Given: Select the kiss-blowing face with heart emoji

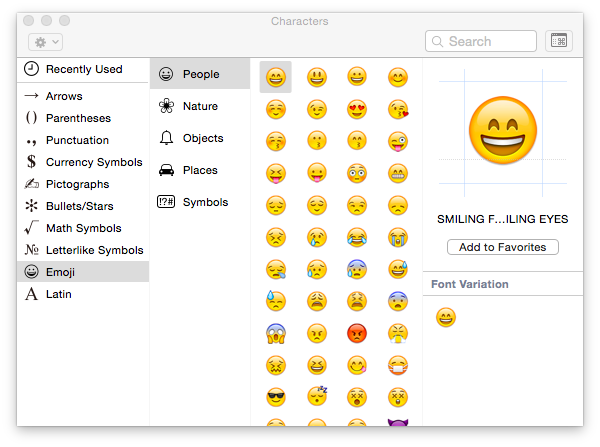Looking at the screenshot, I should point(398,108).
